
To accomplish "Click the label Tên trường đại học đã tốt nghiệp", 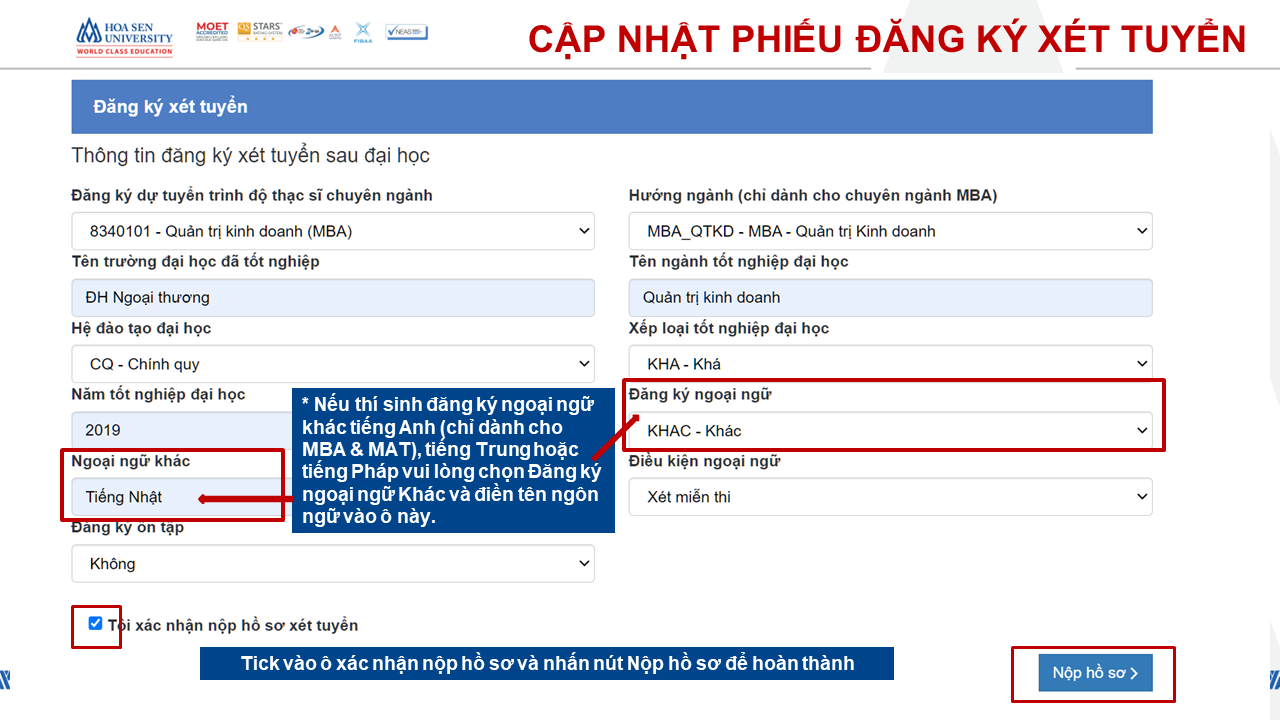I will [x=196, y=262].
